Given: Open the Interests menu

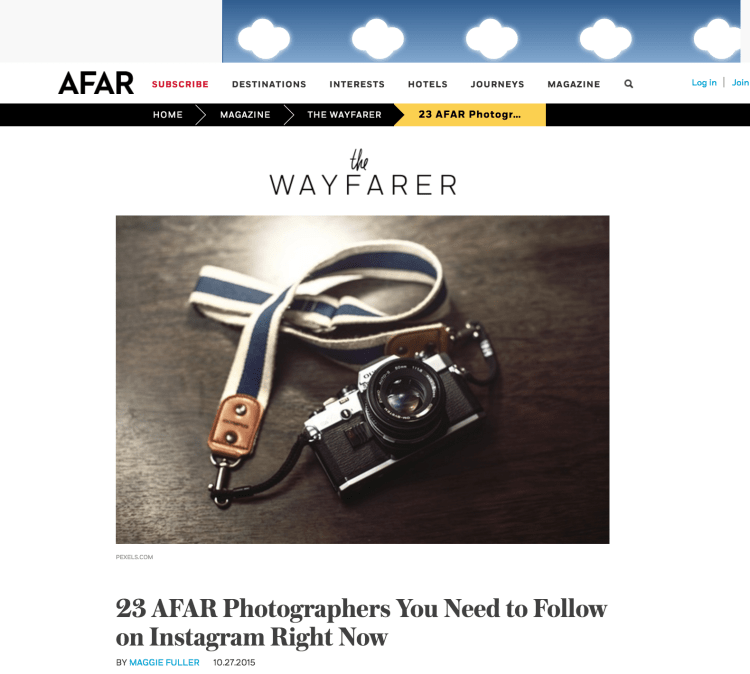Looking at the screenshot, I should tap(357, 84).
